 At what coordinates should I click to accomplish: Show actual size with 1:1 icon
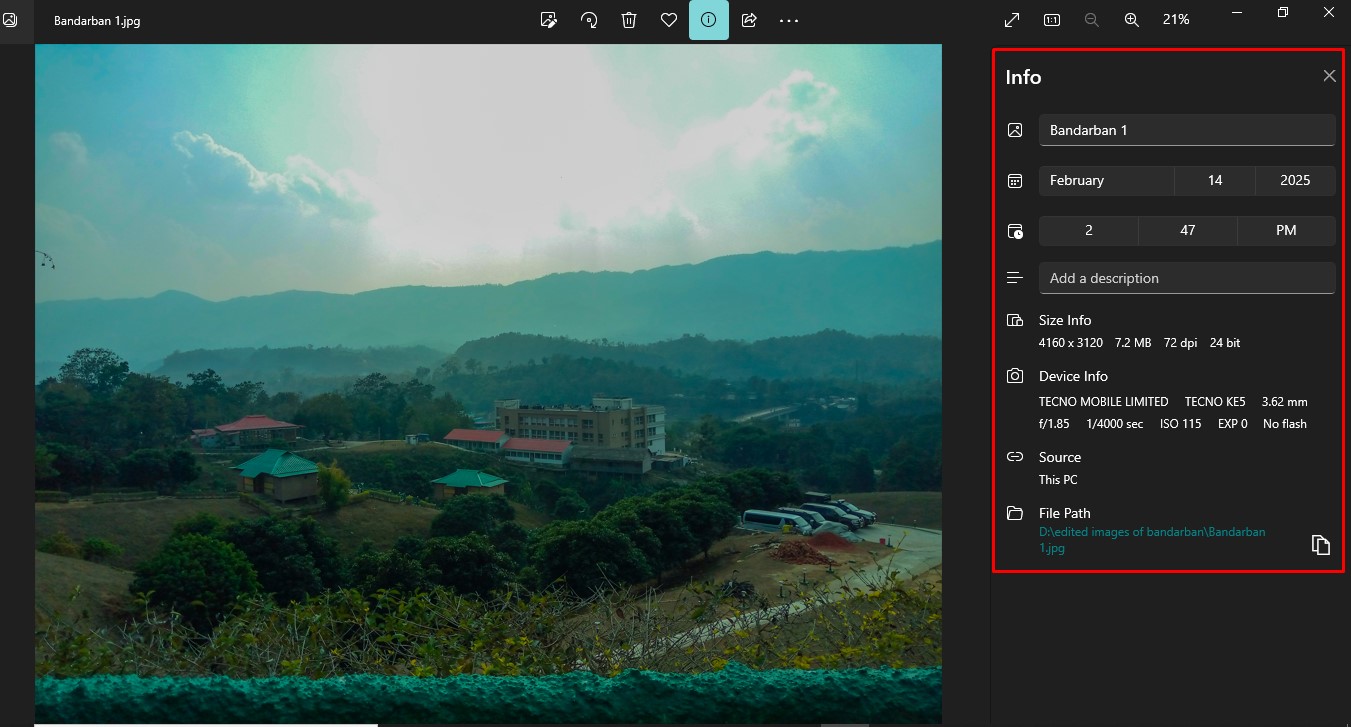1052,20
